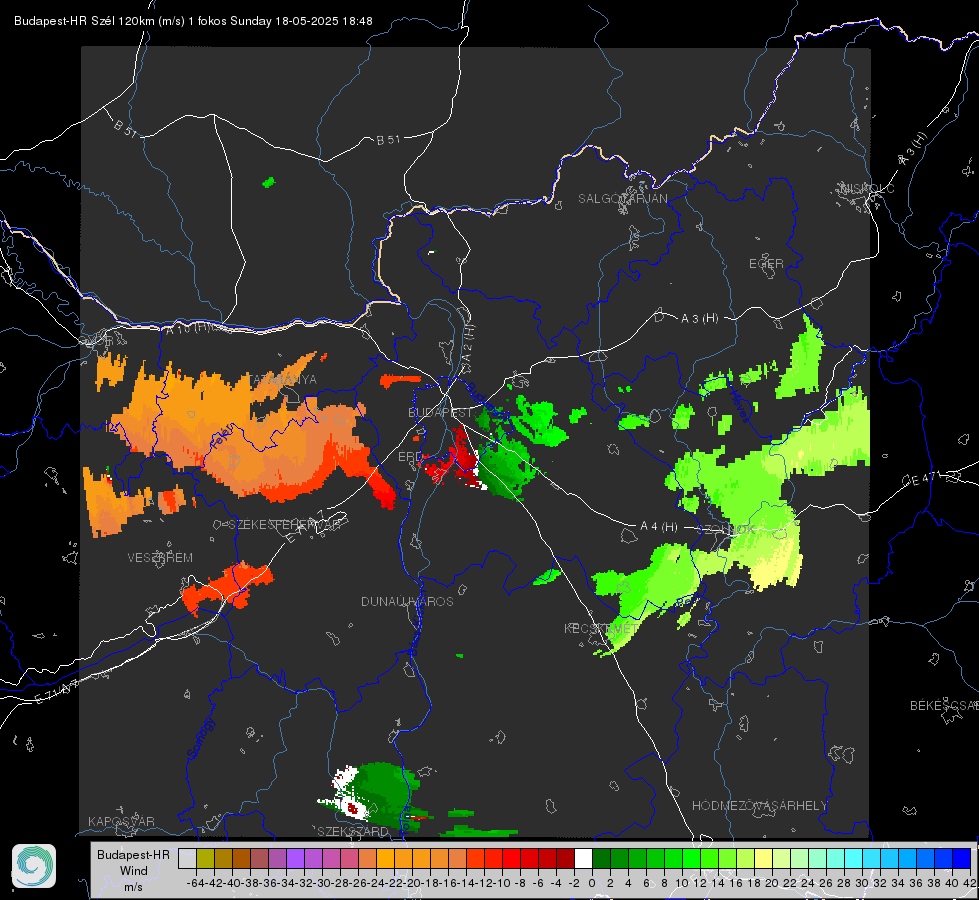Click the purple swatch above -34
The height and width of the screenshot is (900, 979).
tap(295, 858)
